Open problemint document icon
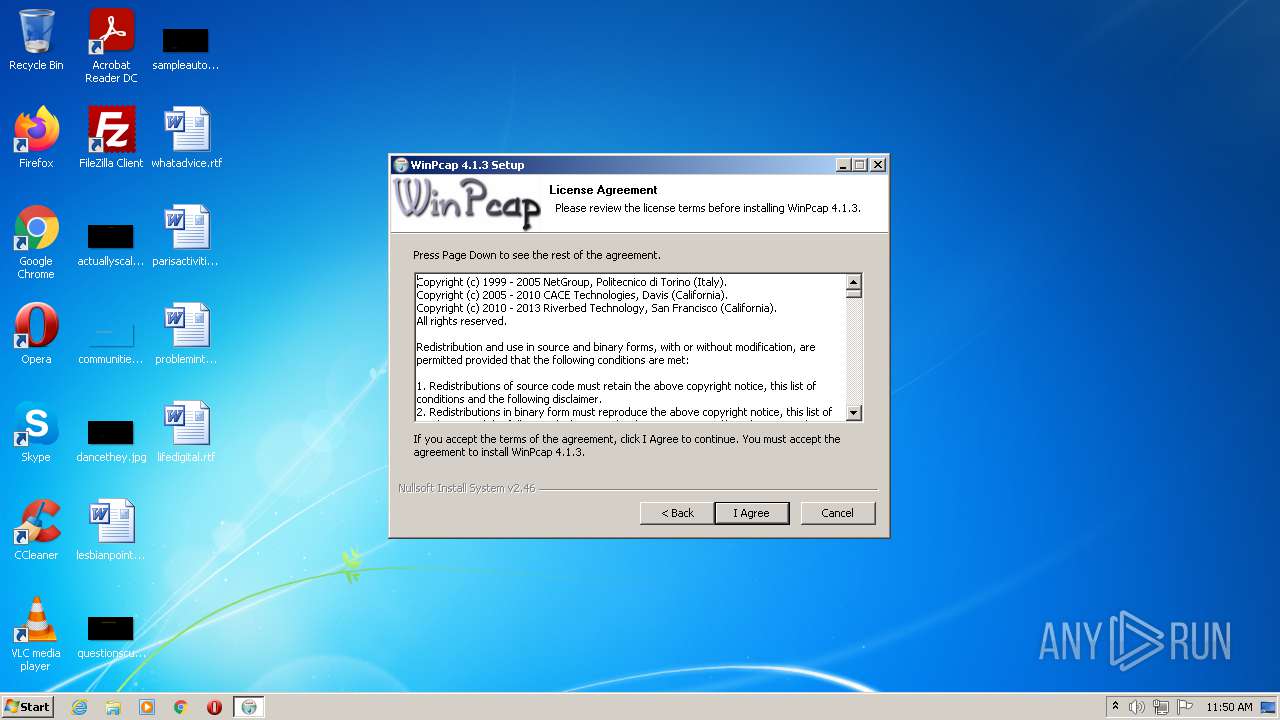1280x720 pixels. pos(187,334)
